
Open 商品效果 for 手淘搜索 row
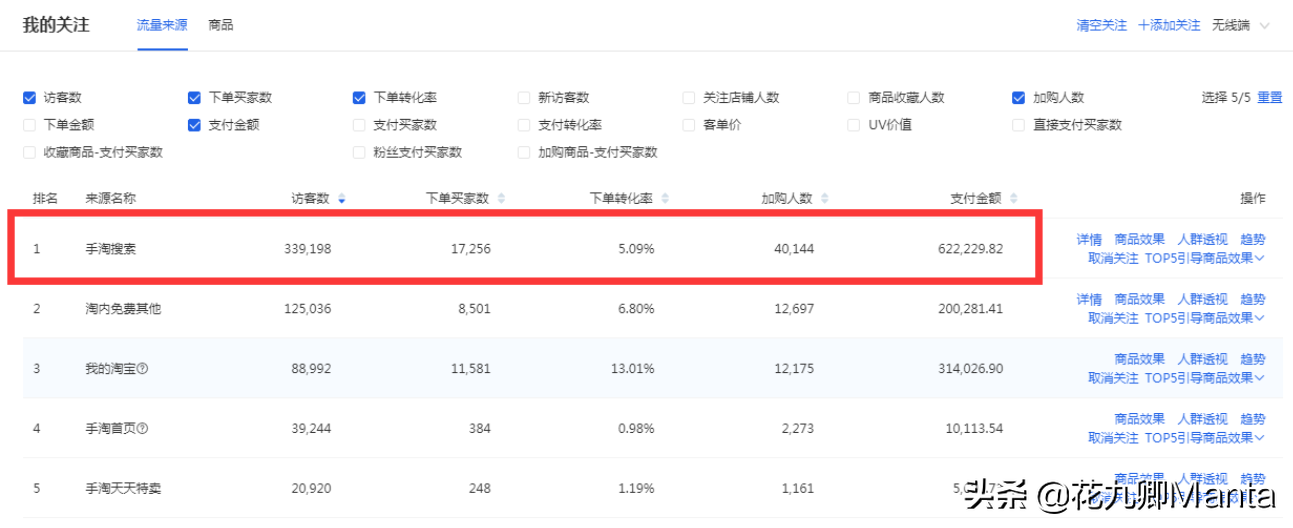(1140, 240)
